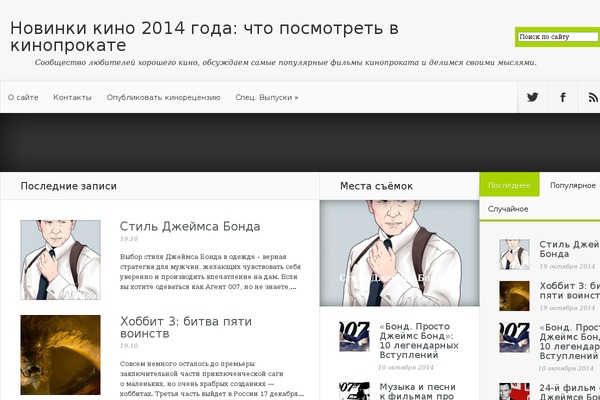The image size is (600, 400).
Task: Open '10 легендарных Вступлений' link in Места съёмок
Action: 419,341
